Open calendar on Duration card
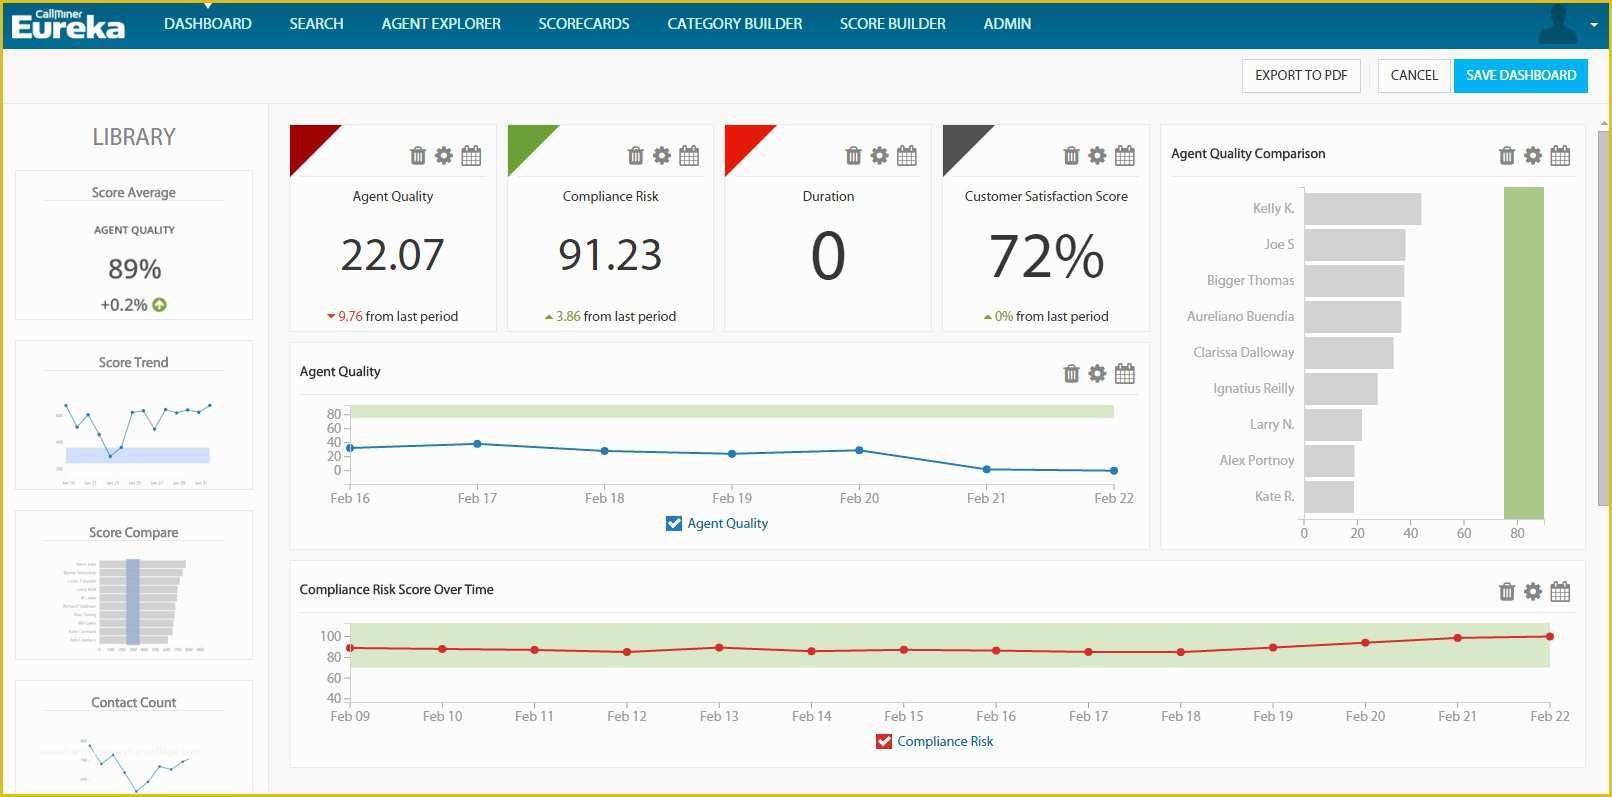Viewport: 1612px width, 797px height. click(907, 155)
